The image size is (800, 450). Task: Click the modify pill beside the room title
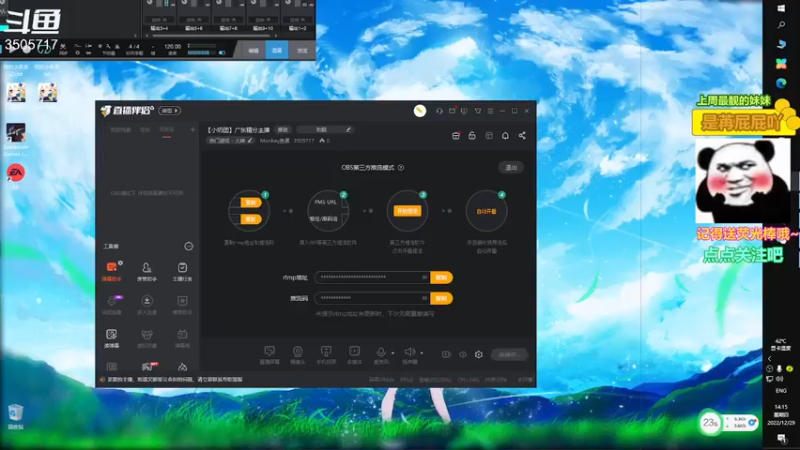(283, 130)
